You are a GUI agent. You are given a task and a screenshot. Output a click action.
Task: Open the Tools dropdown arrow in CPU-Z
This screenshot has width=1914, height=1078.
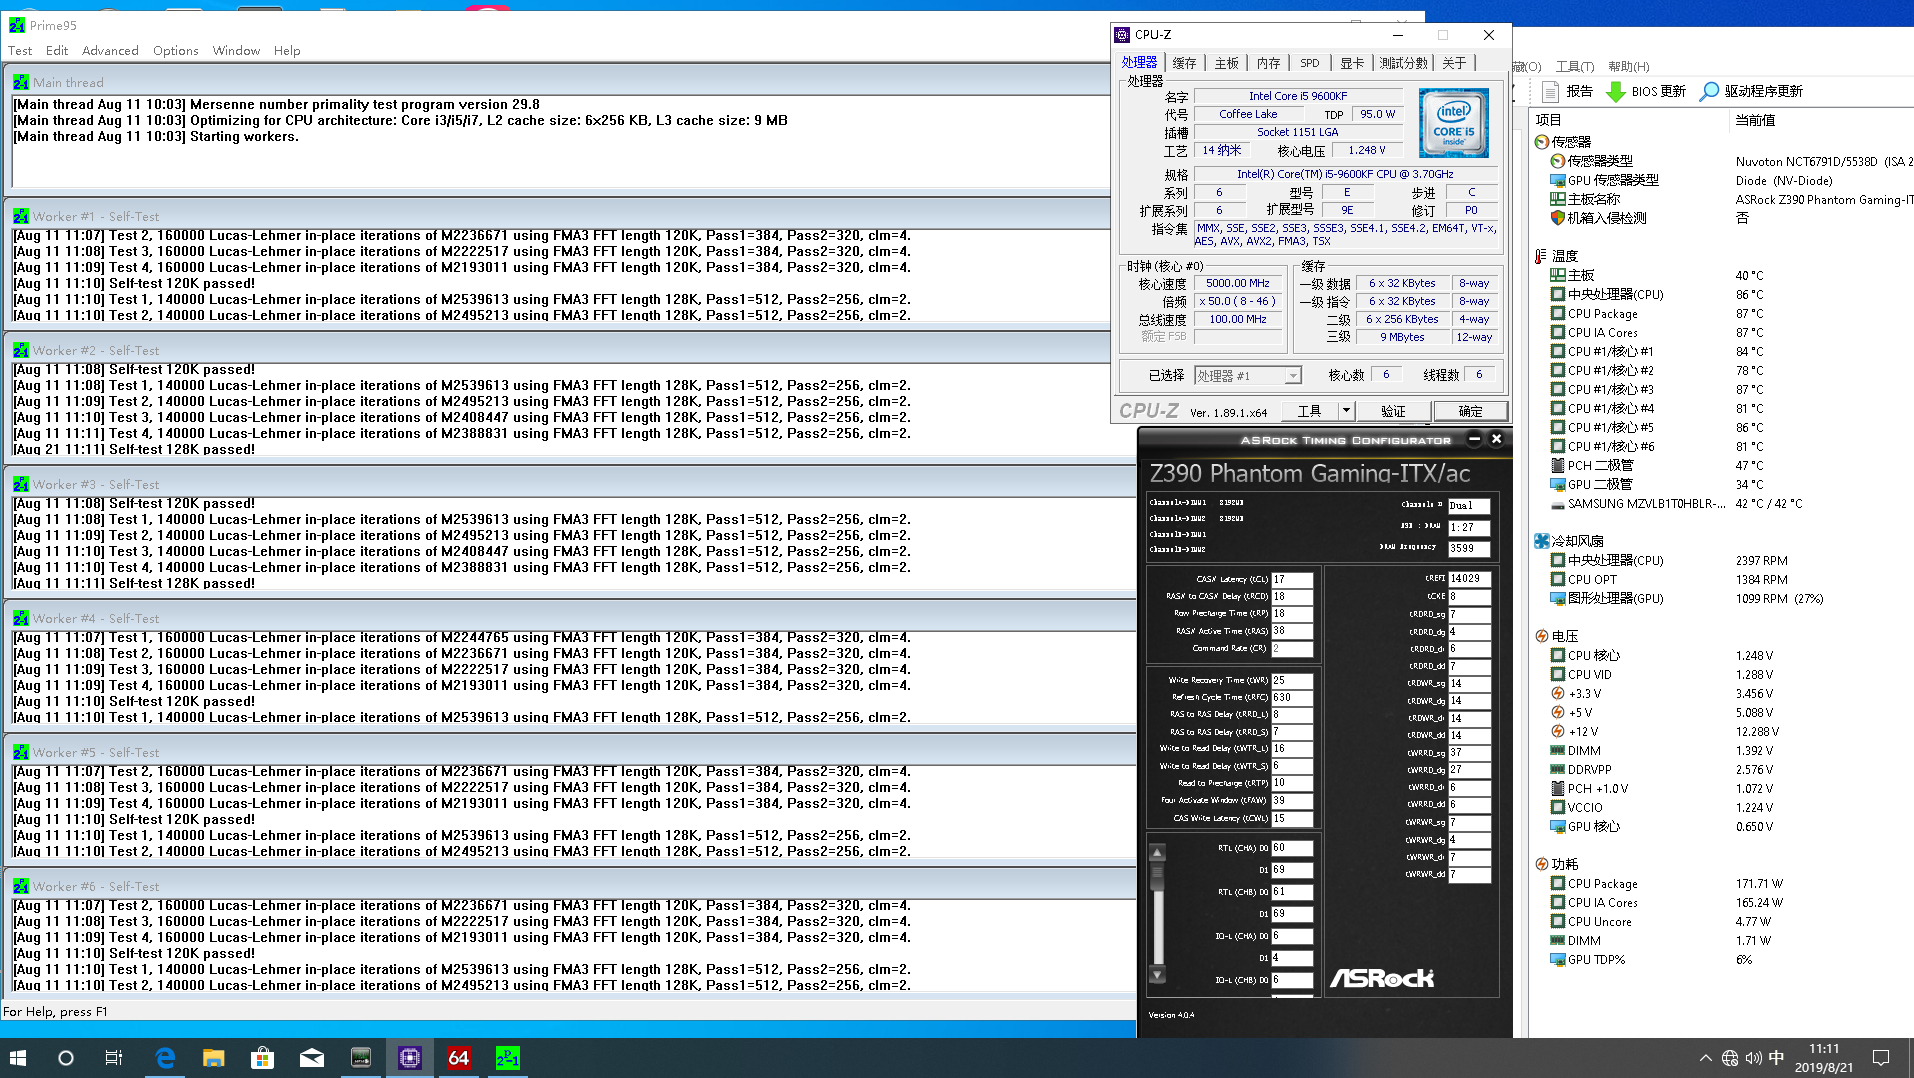click(1346, 411)
